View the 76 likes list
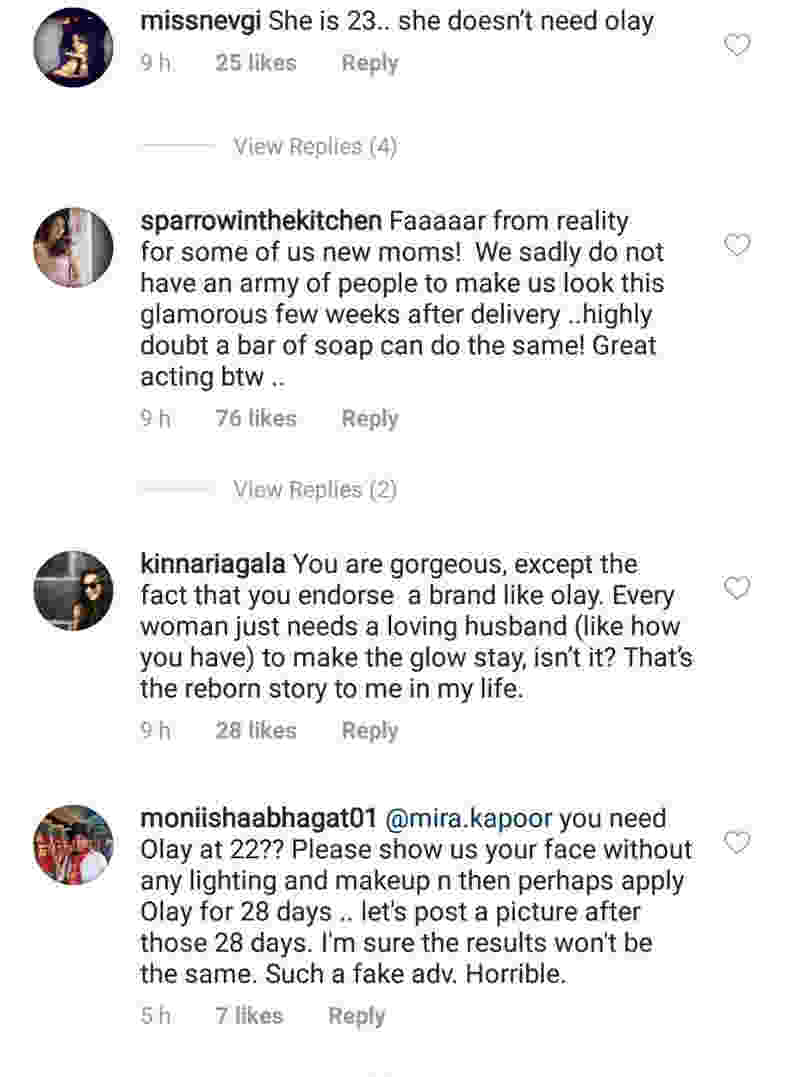This screenshot has width=800, height=1077. pos(256,419)
